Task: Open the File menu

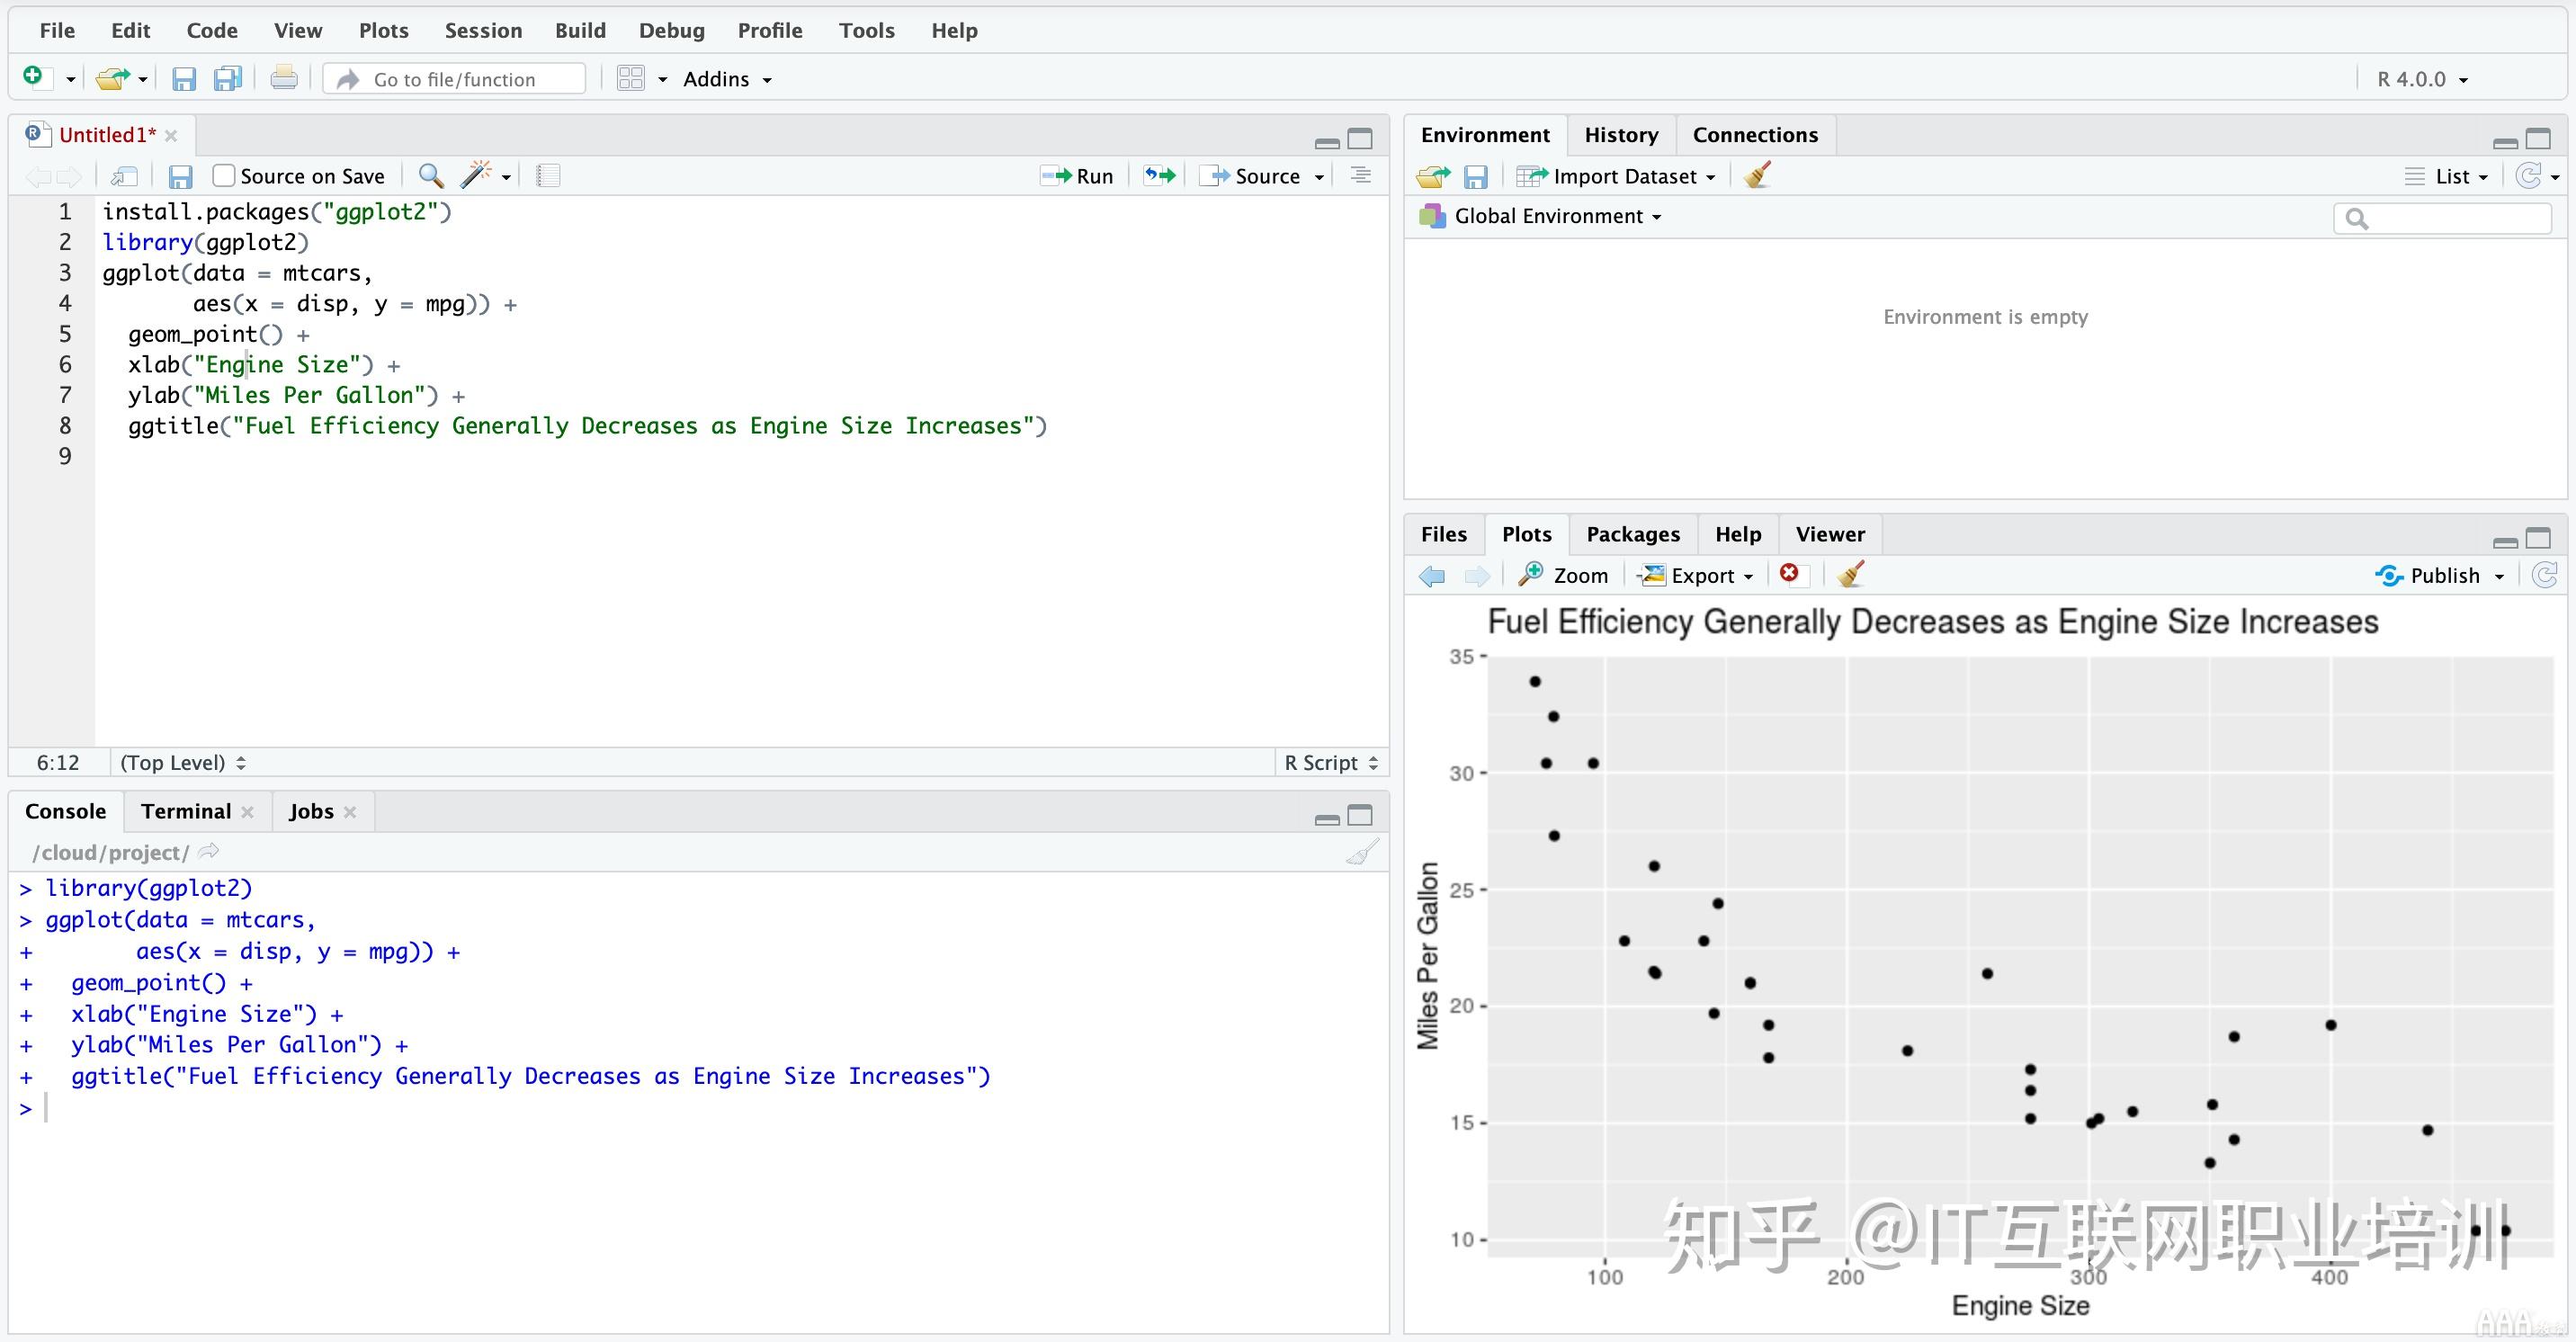Action: coord(57,30)
